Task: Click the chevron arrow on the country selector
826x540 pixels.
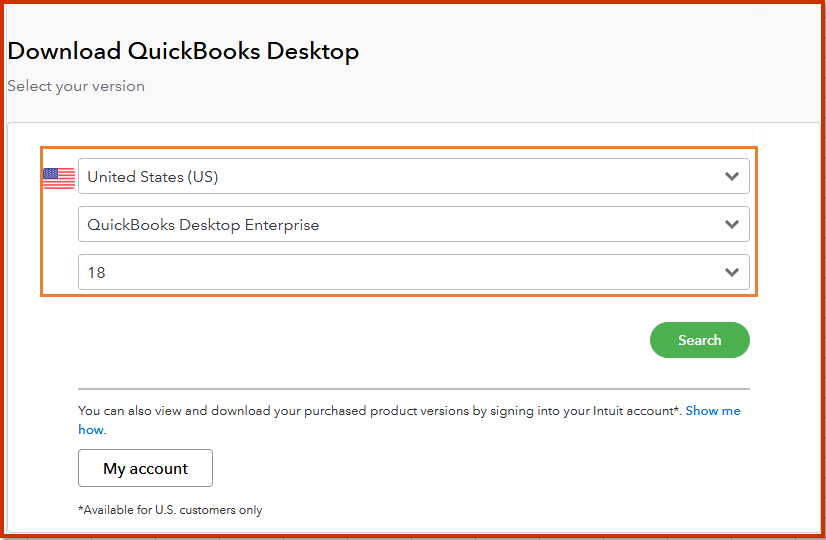Action: pyautogui.click(x=732, y=177)
